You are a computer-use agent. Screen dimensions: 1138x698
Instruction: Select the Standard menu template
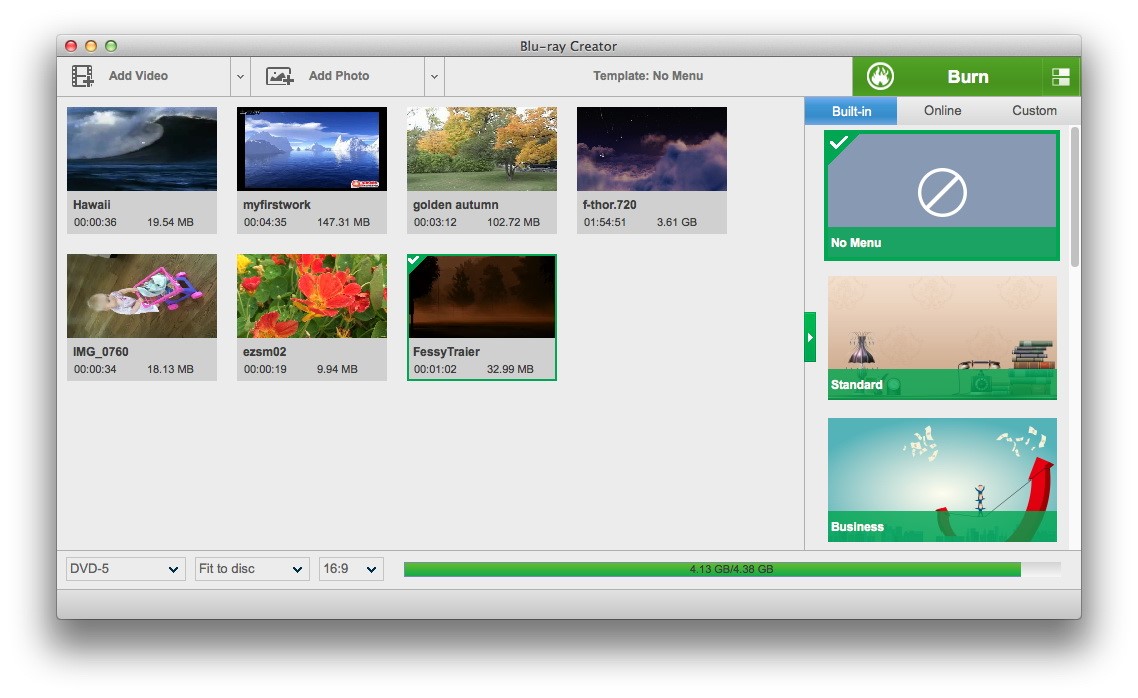(942, 338)
